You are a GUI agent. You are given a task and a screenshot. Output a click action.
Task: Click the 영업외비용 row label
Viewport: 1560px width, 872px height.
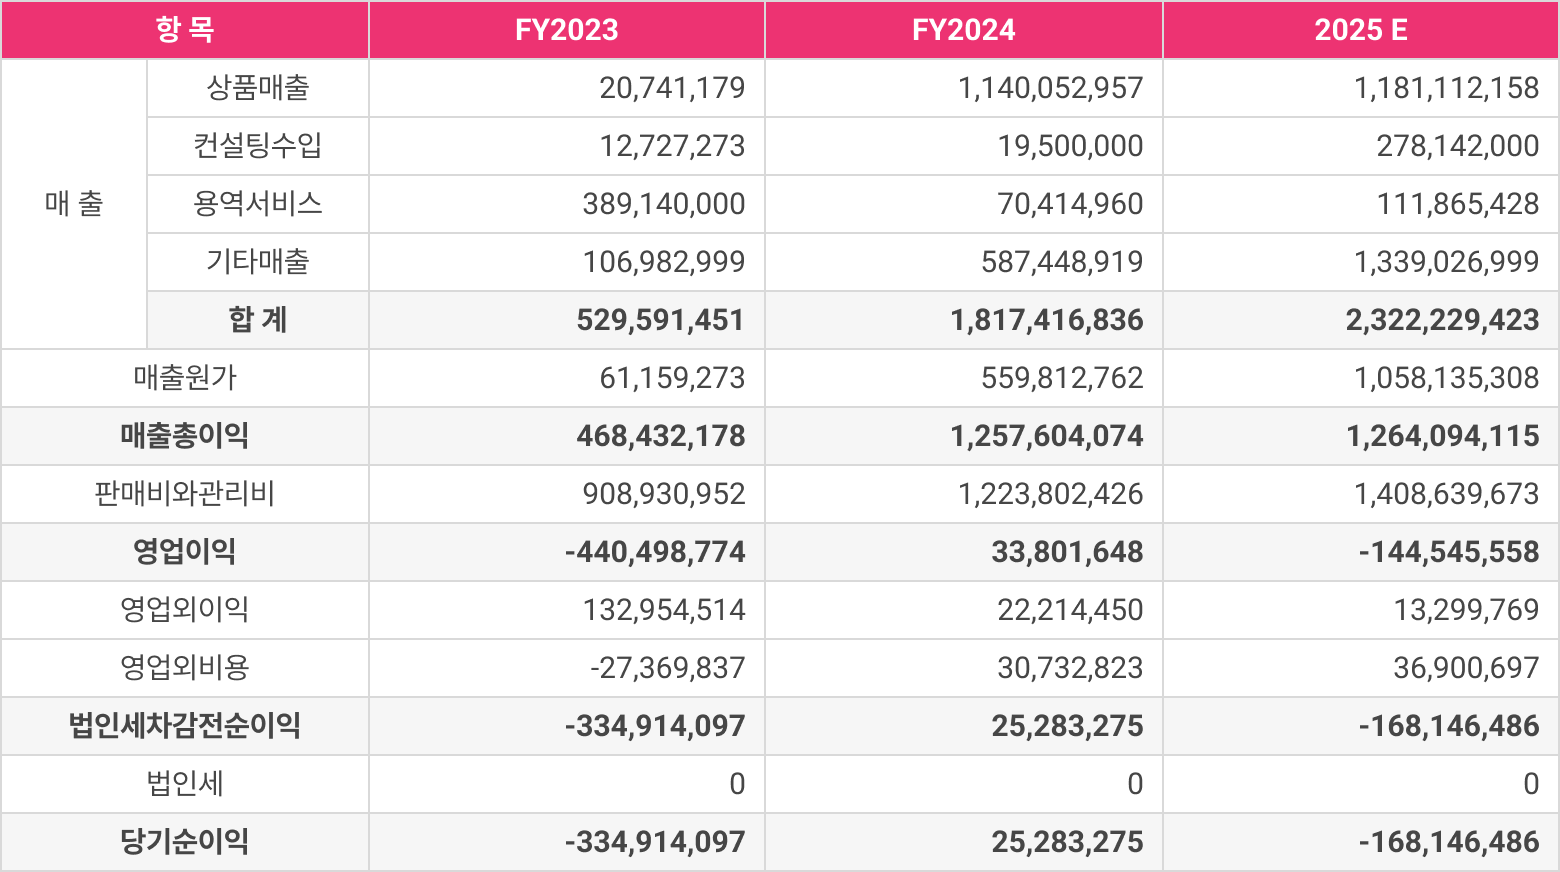185,668
